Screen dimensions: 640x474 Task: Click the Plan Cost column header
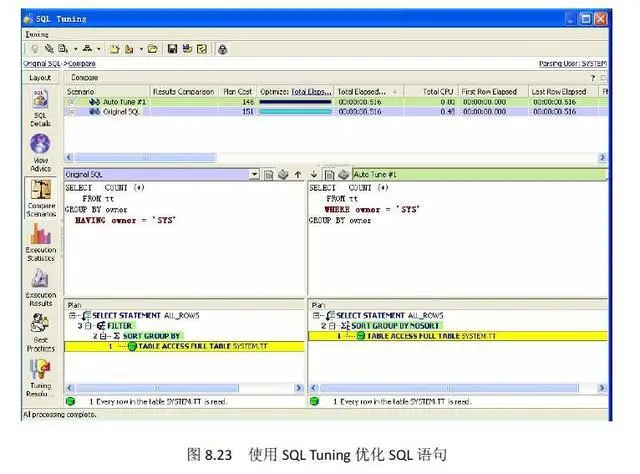[238, 92]
